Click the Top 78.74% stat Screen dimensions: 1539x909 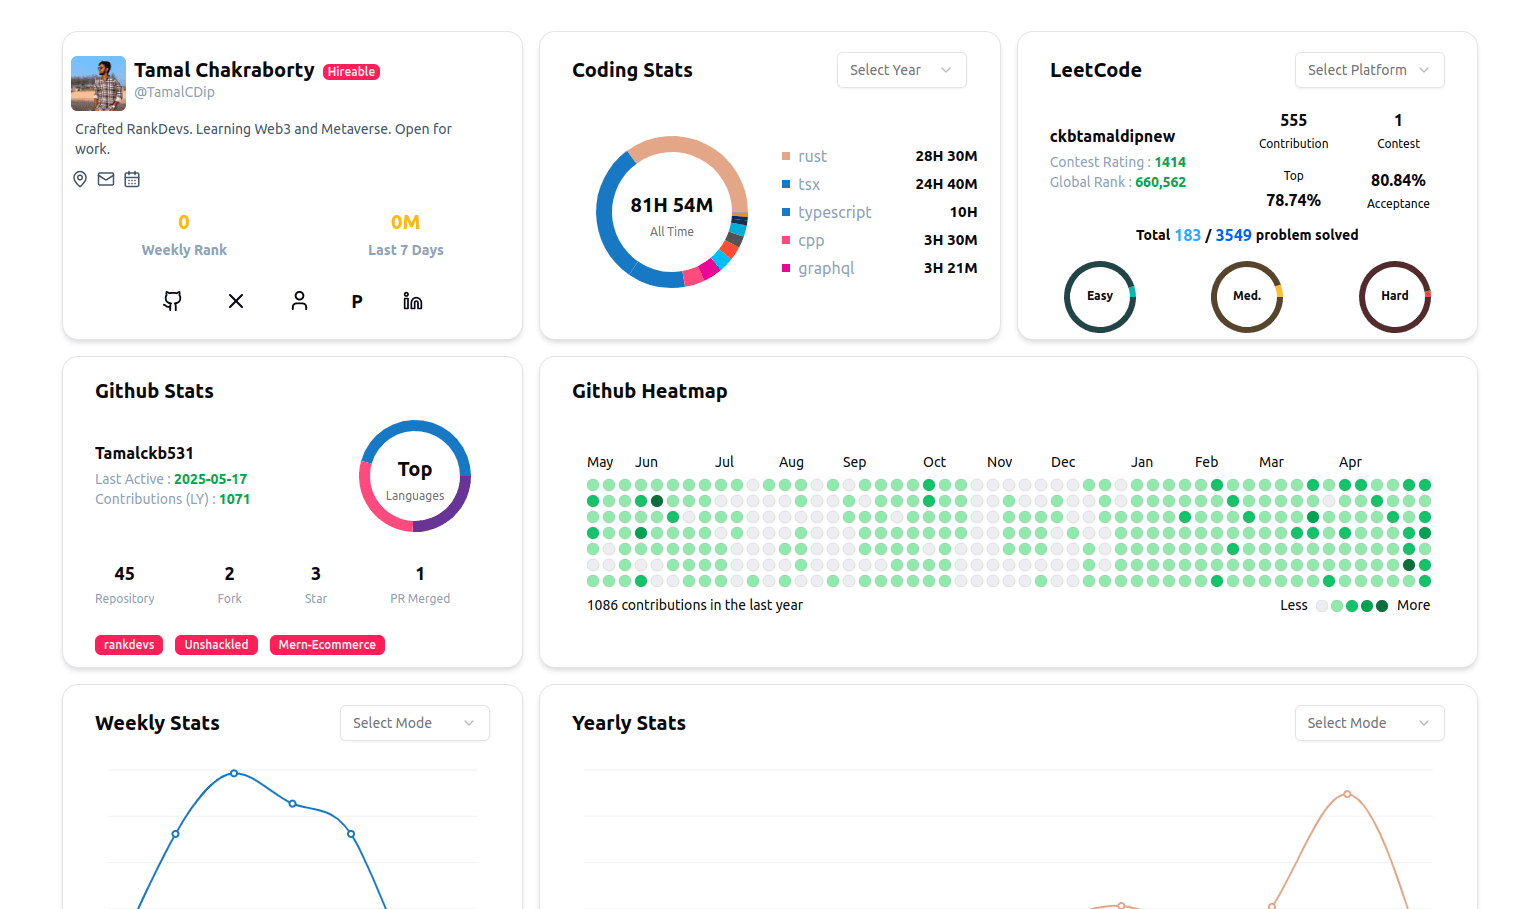[x=1293, y=189]
